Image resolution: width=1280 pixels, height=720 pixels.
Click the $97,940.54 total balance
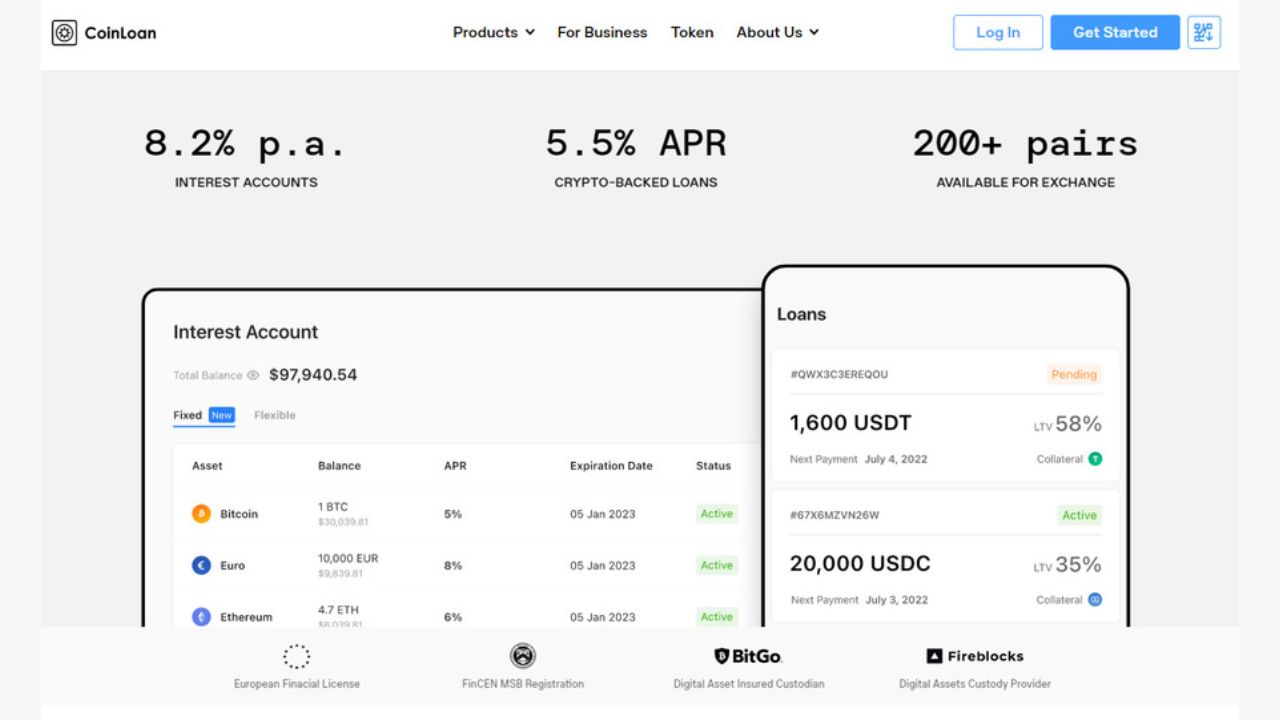coord(313,375)
